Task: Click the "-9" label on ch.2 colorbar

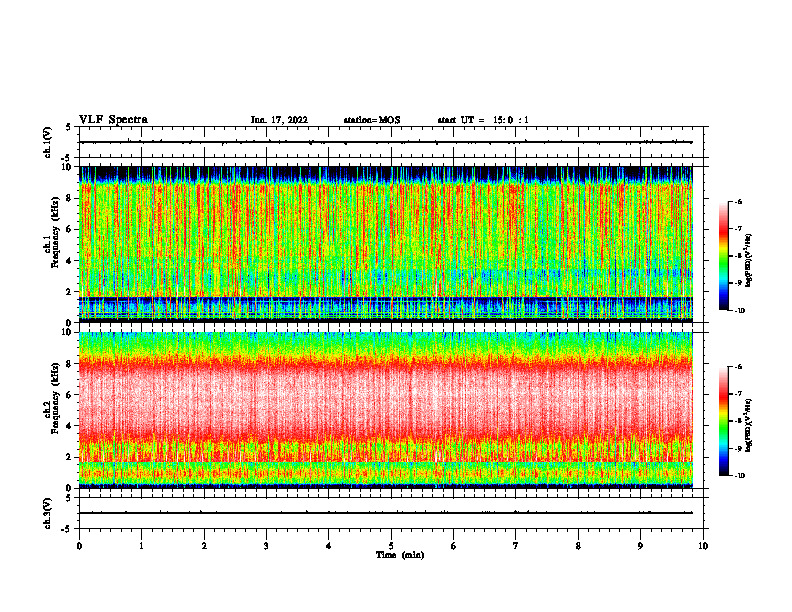Action: tap(738, 448)
